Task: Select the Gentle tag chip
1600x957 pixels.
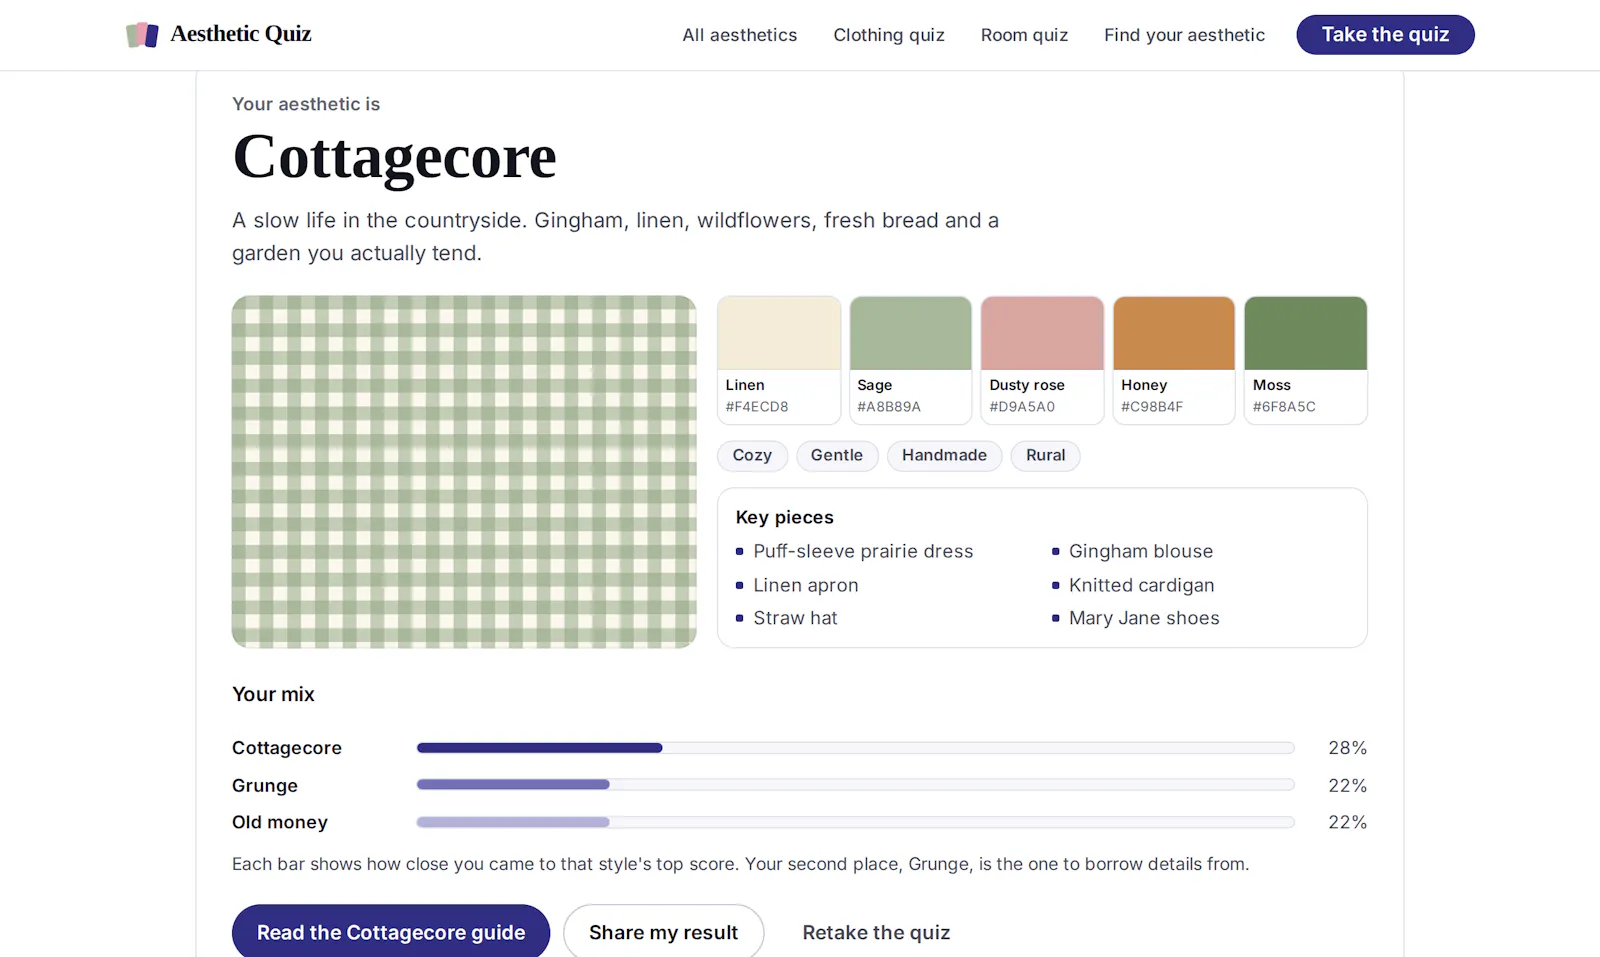Action: tap(837, 456)
